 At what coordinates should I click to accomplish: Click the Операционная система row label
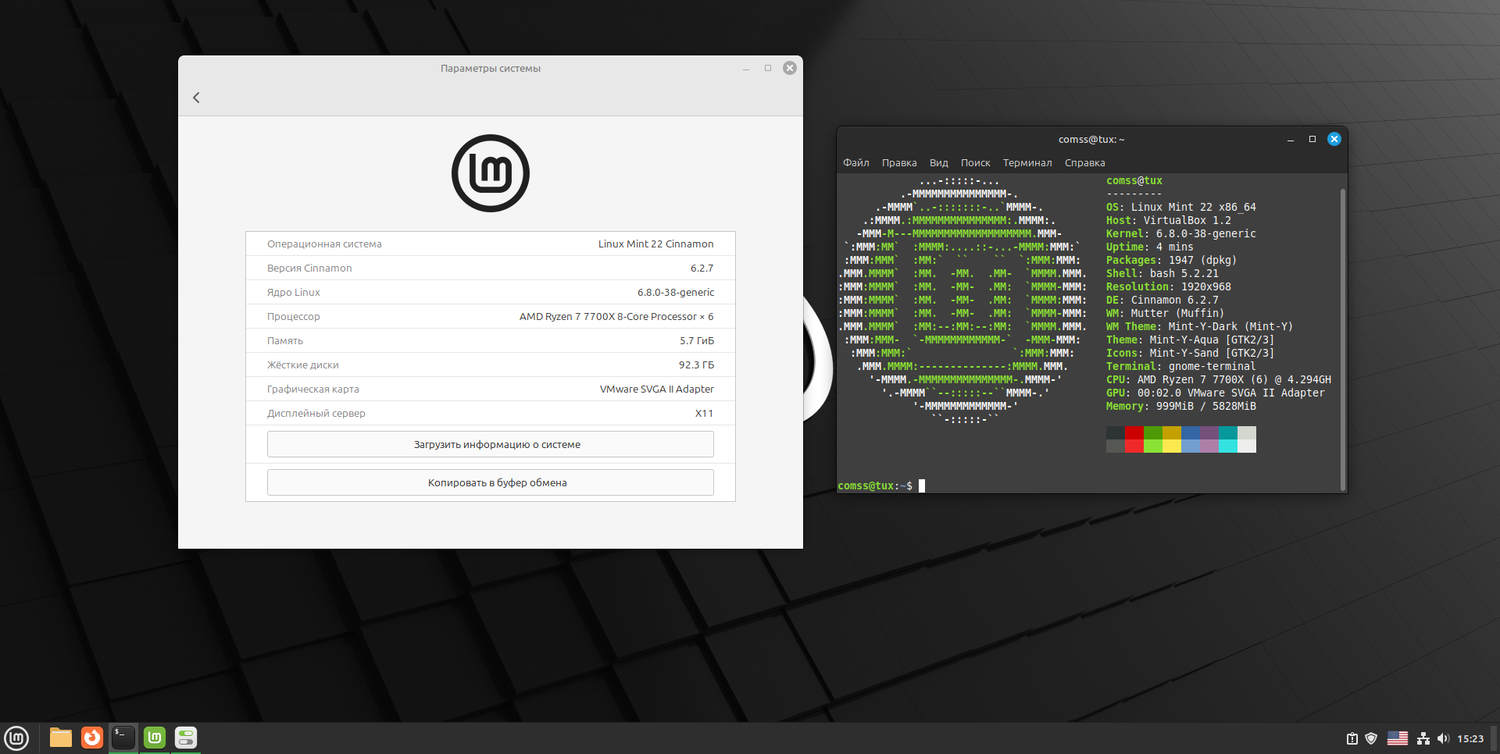pos(324,244)
